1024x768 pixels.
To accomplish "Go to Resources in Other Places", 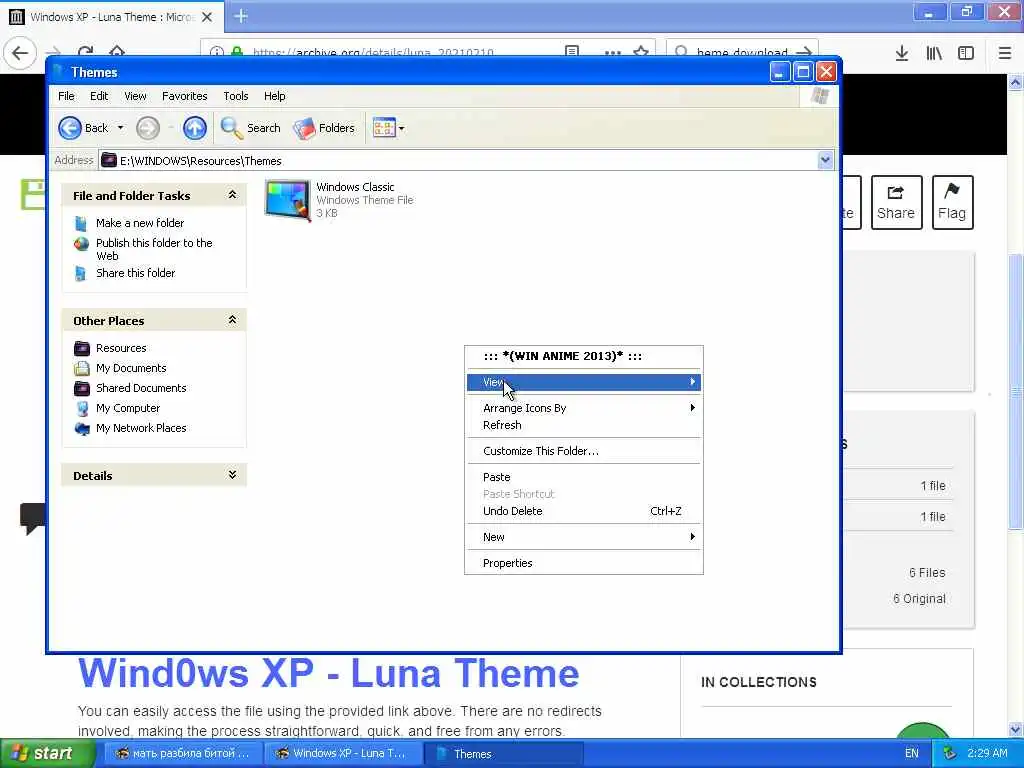I will [x=121, y=348].
